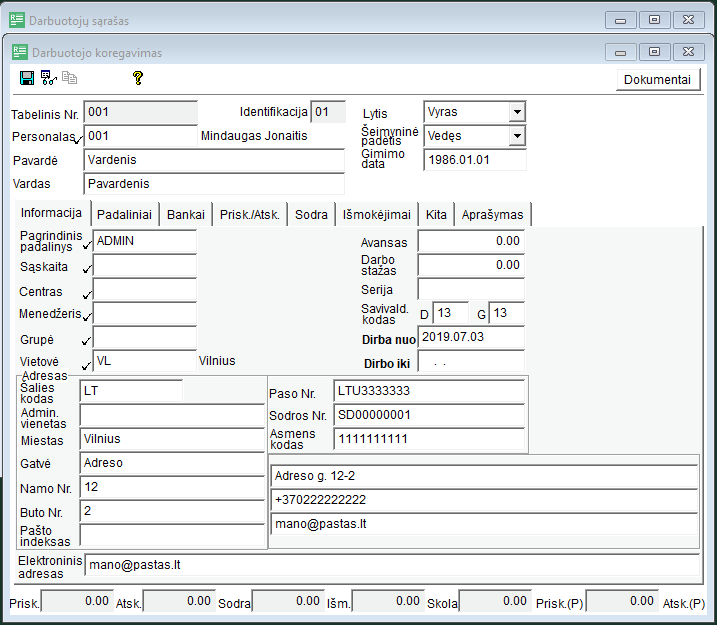The width and height of the screenshot is (717, 625).
Task: Click the Vietovė VL field
Action: 145,361
